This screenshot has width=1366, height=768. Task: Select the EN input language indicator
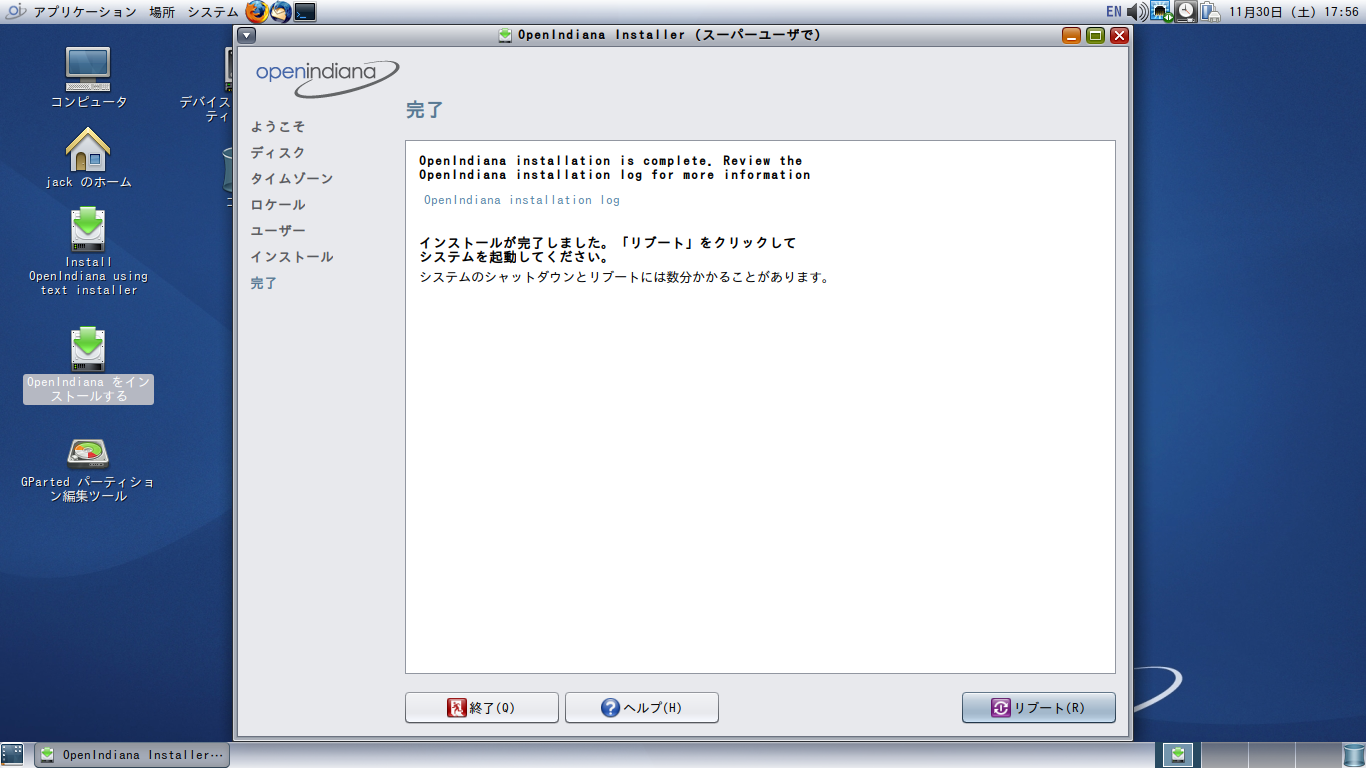click(1113, 12)
